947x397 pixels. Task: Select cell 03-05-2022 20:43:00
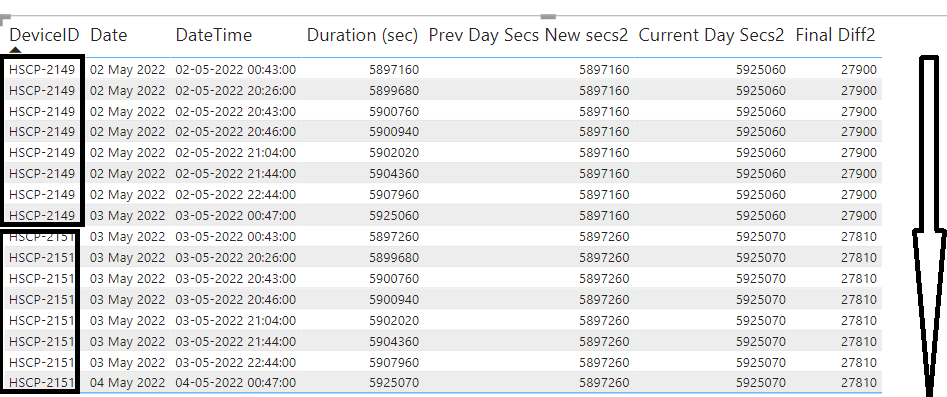pos(236,279)
